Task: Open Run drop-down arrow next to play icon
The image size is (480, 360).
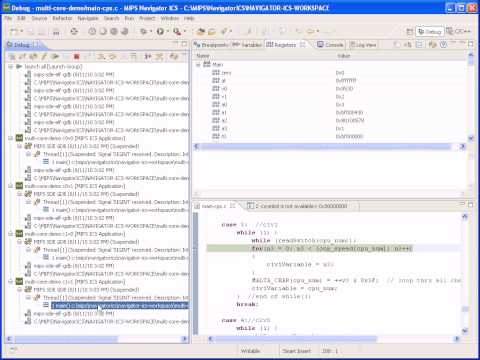Action: 168,32
